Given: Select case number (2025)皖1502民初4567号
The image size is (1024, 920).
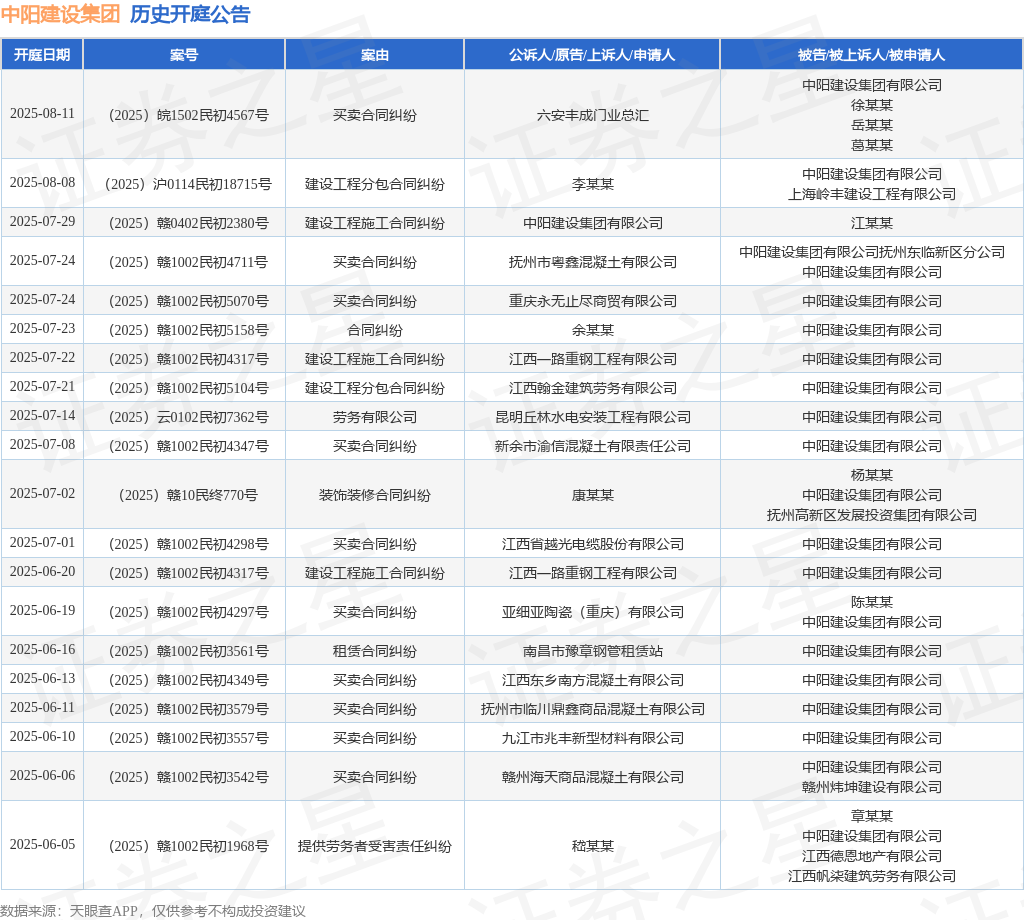Looking at the screenshot, I should coord(188,116).
